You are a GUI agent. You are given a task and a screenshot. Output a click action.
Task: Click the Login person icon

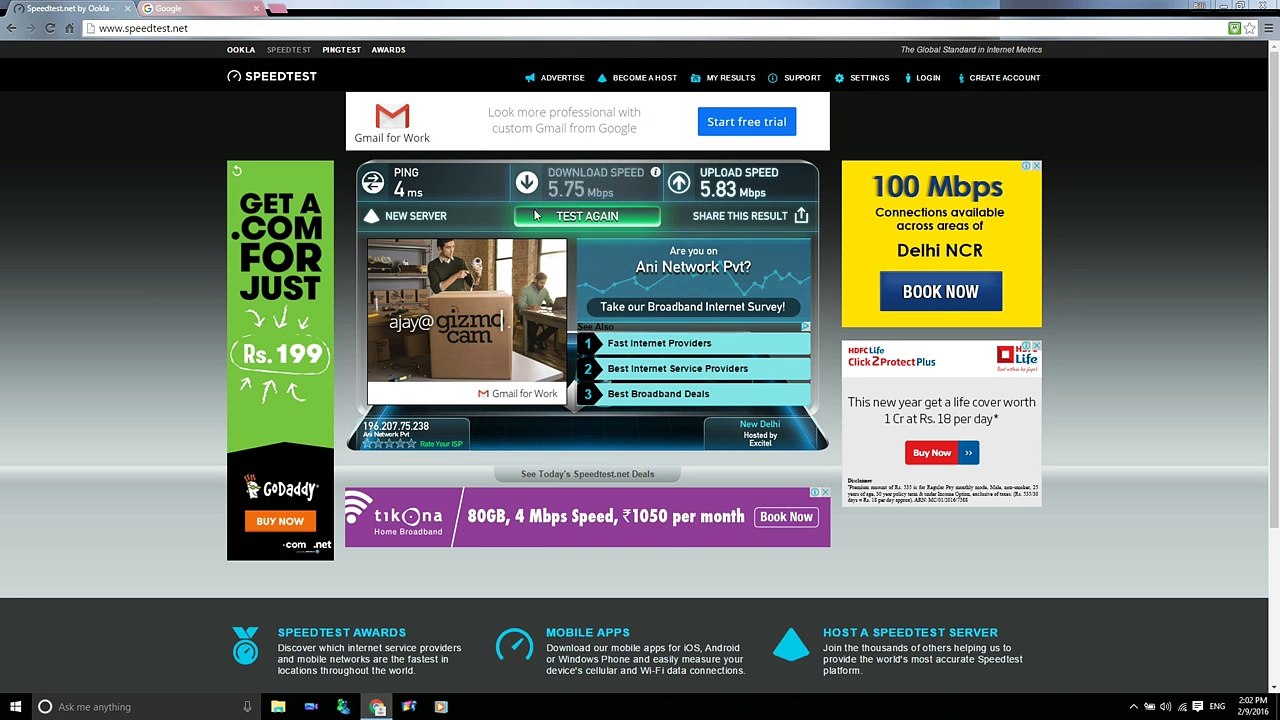[x=907, y=78]
